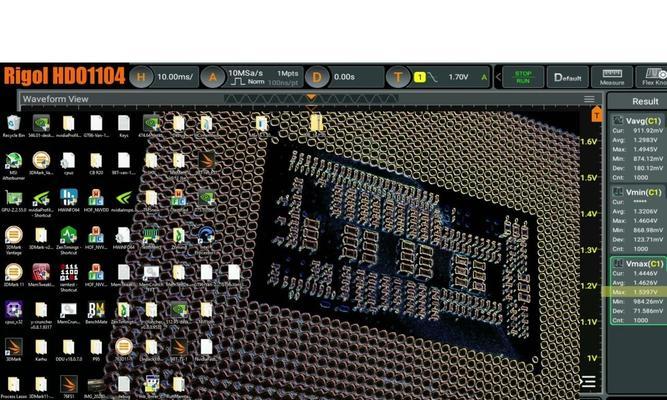Click the delay D knob icon
Viewport: 667px width, 400px height.
[317, 77]
